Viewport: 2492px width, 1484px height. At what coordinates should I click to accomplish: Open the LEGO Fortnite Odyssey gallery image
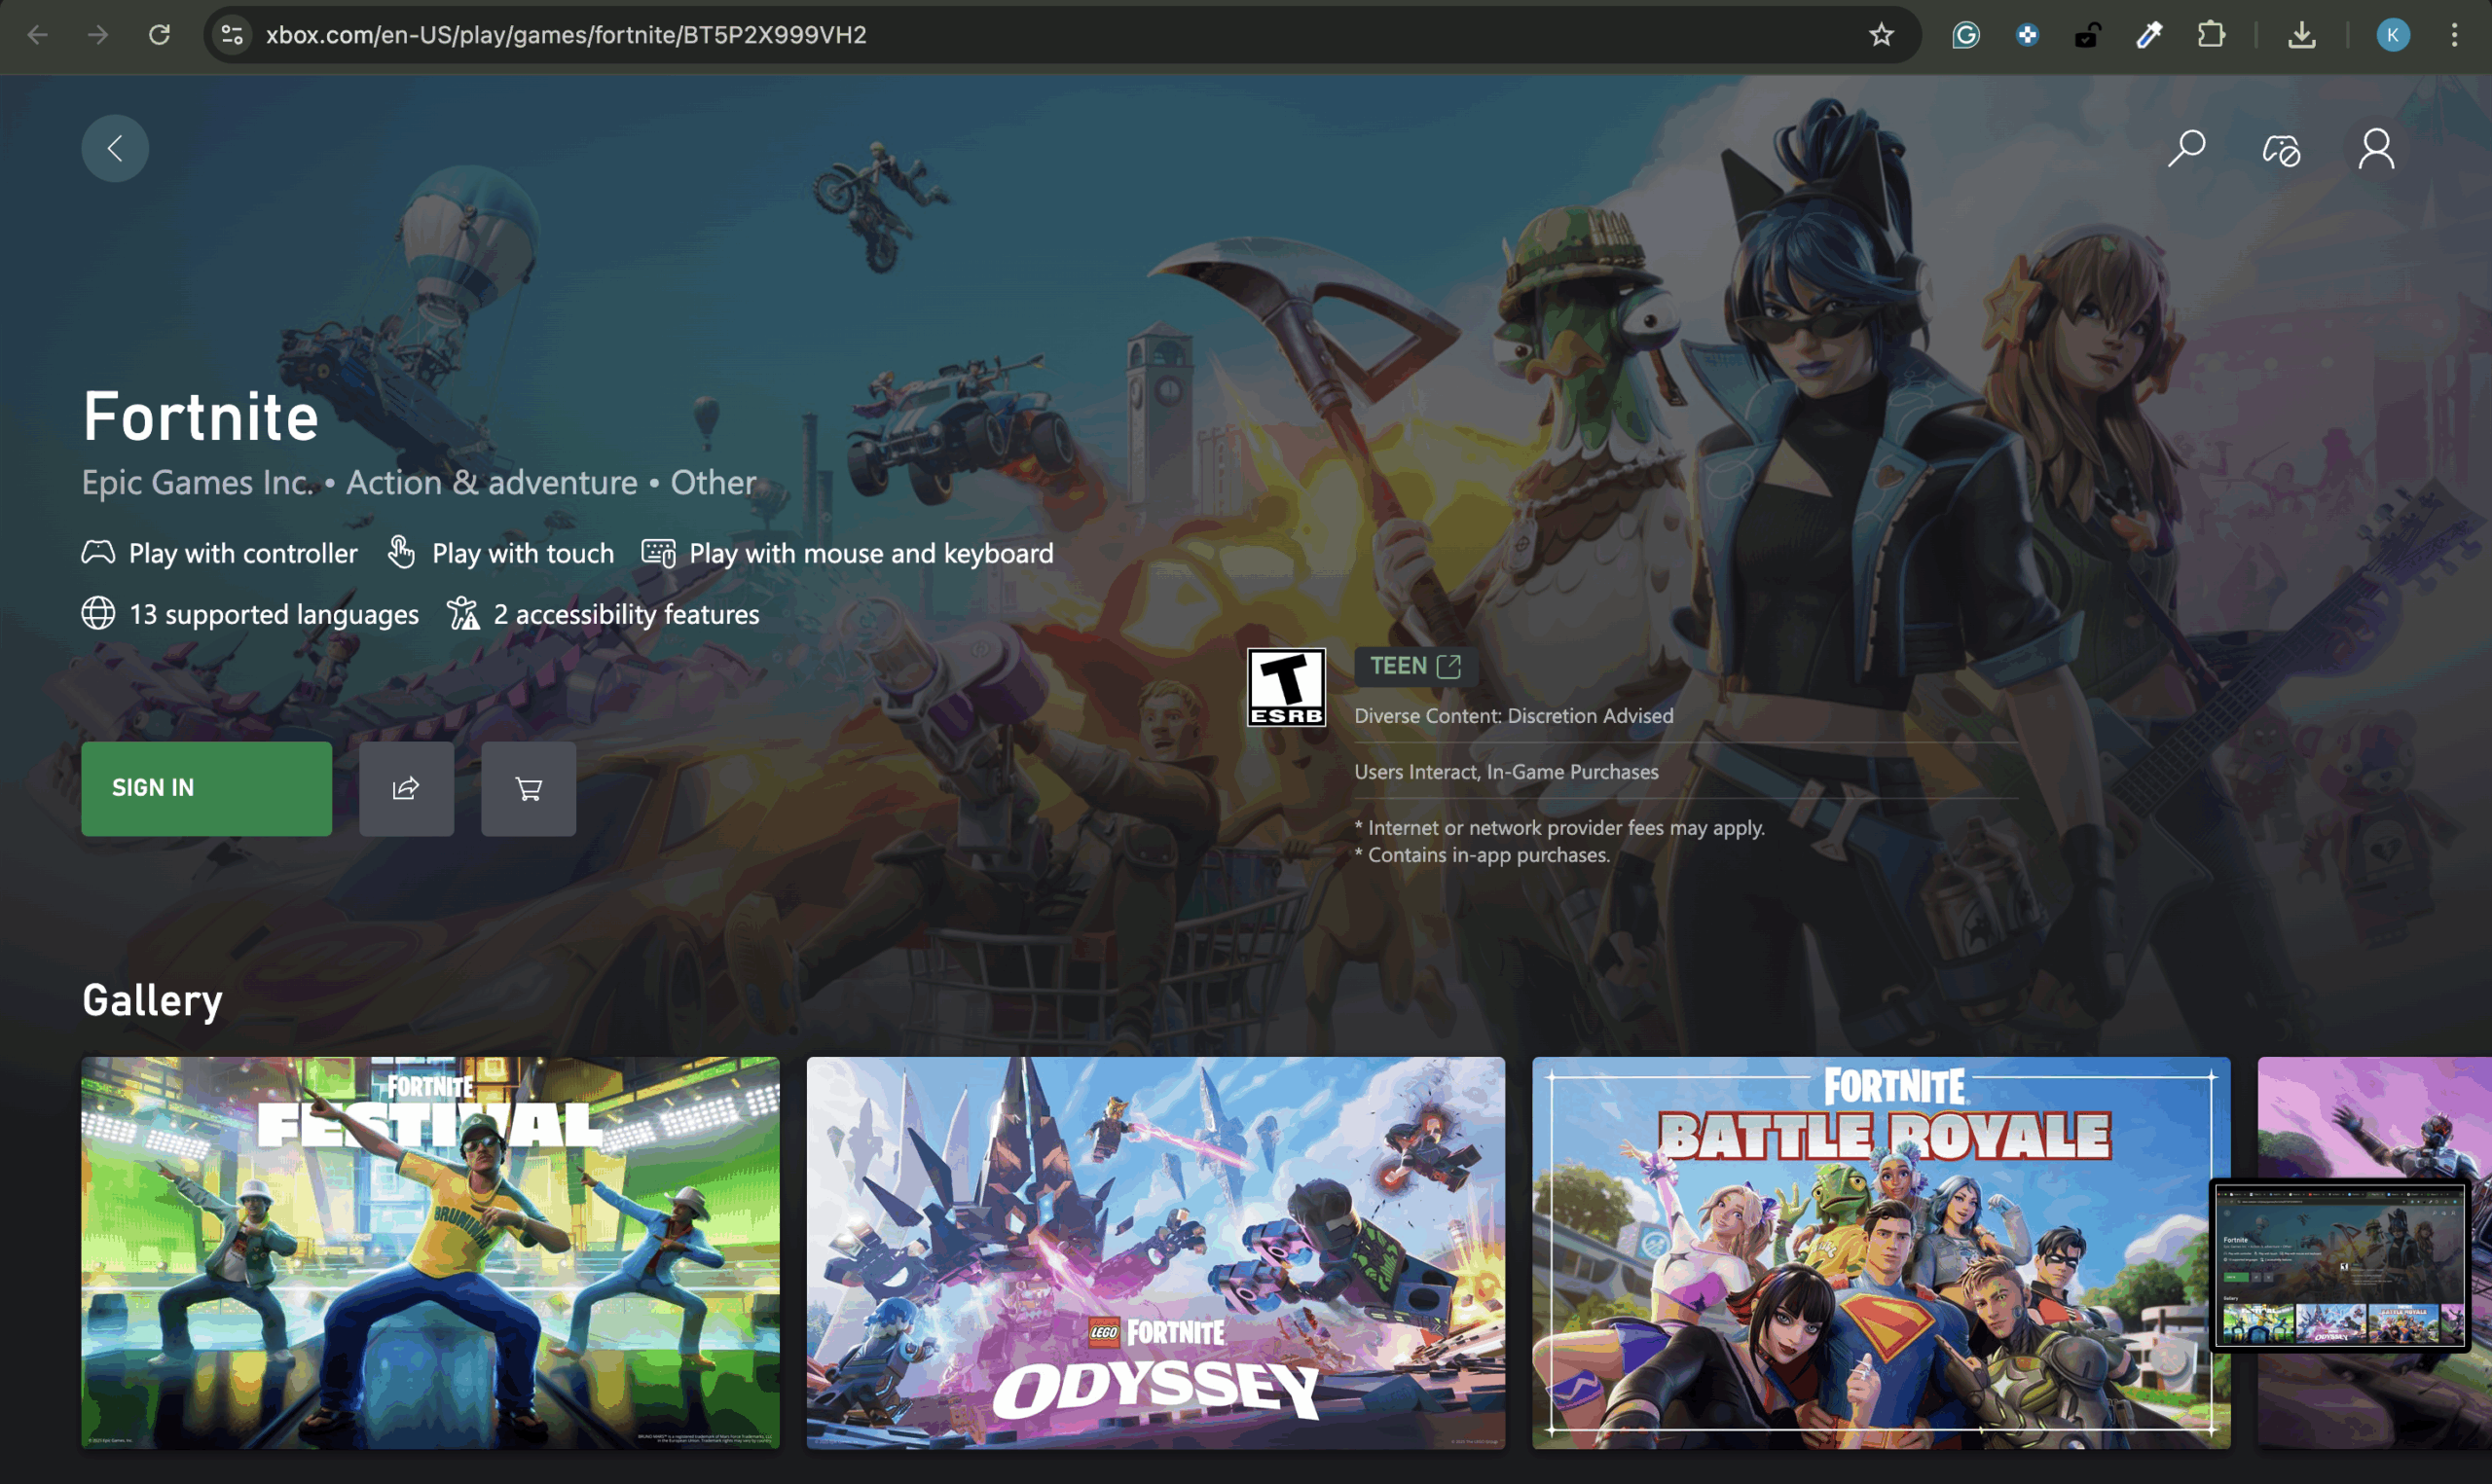click(x=1155, y=1252)
